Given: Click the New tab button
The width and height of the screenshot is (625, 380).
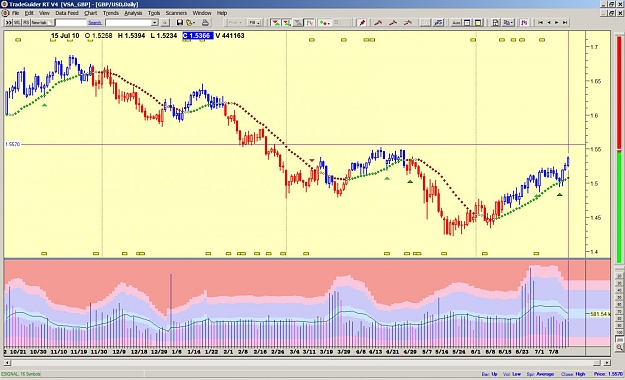Looking at the screenshot, I should 42,23.
